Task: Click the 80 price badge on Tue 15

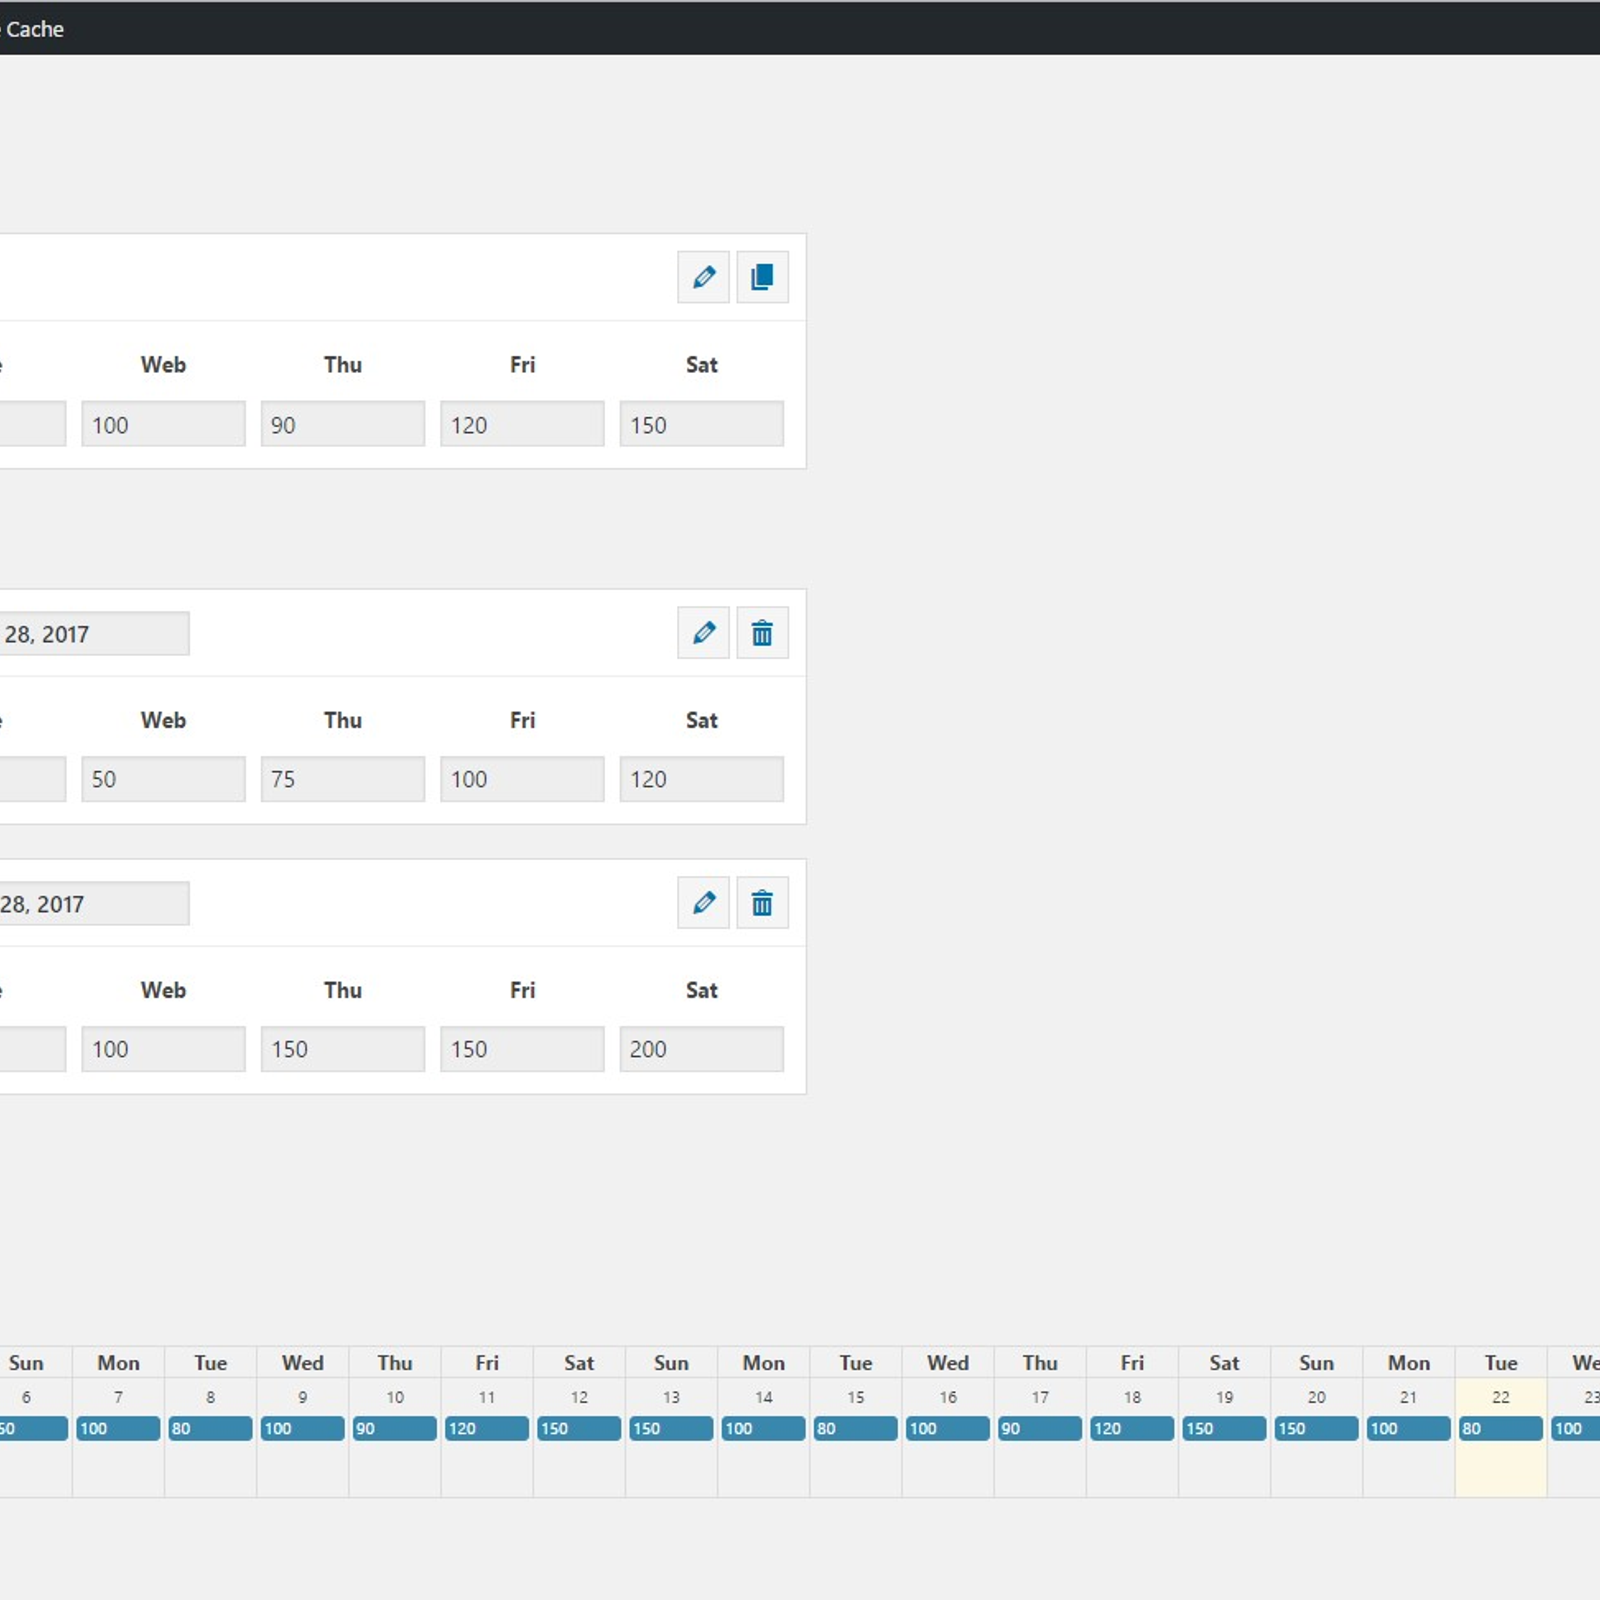Action: tap(856, 1428)
